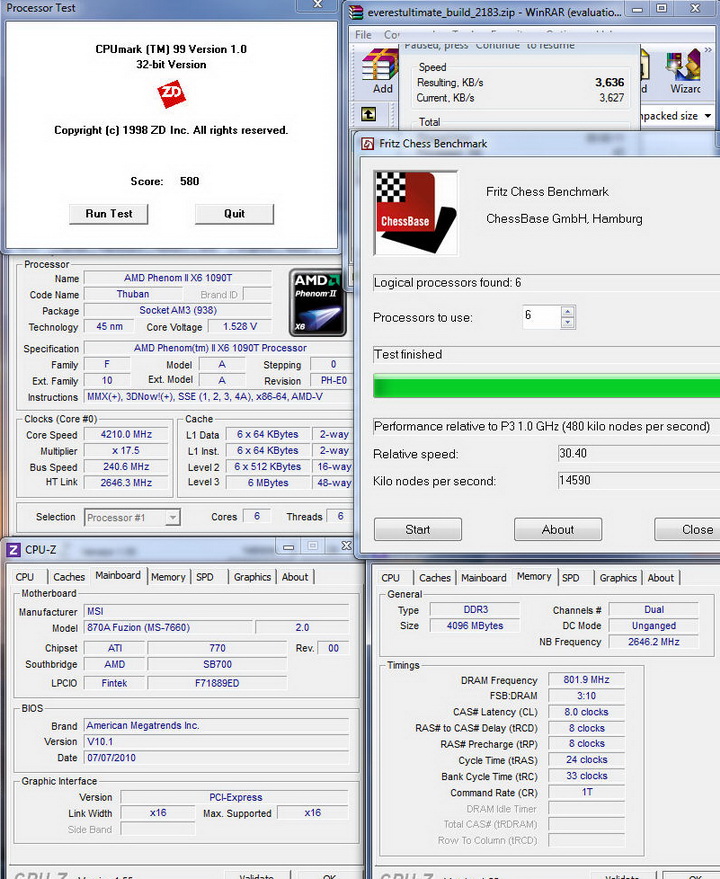
Task: Click the AMD Phenom II logo badge
Action: [317, 303]
